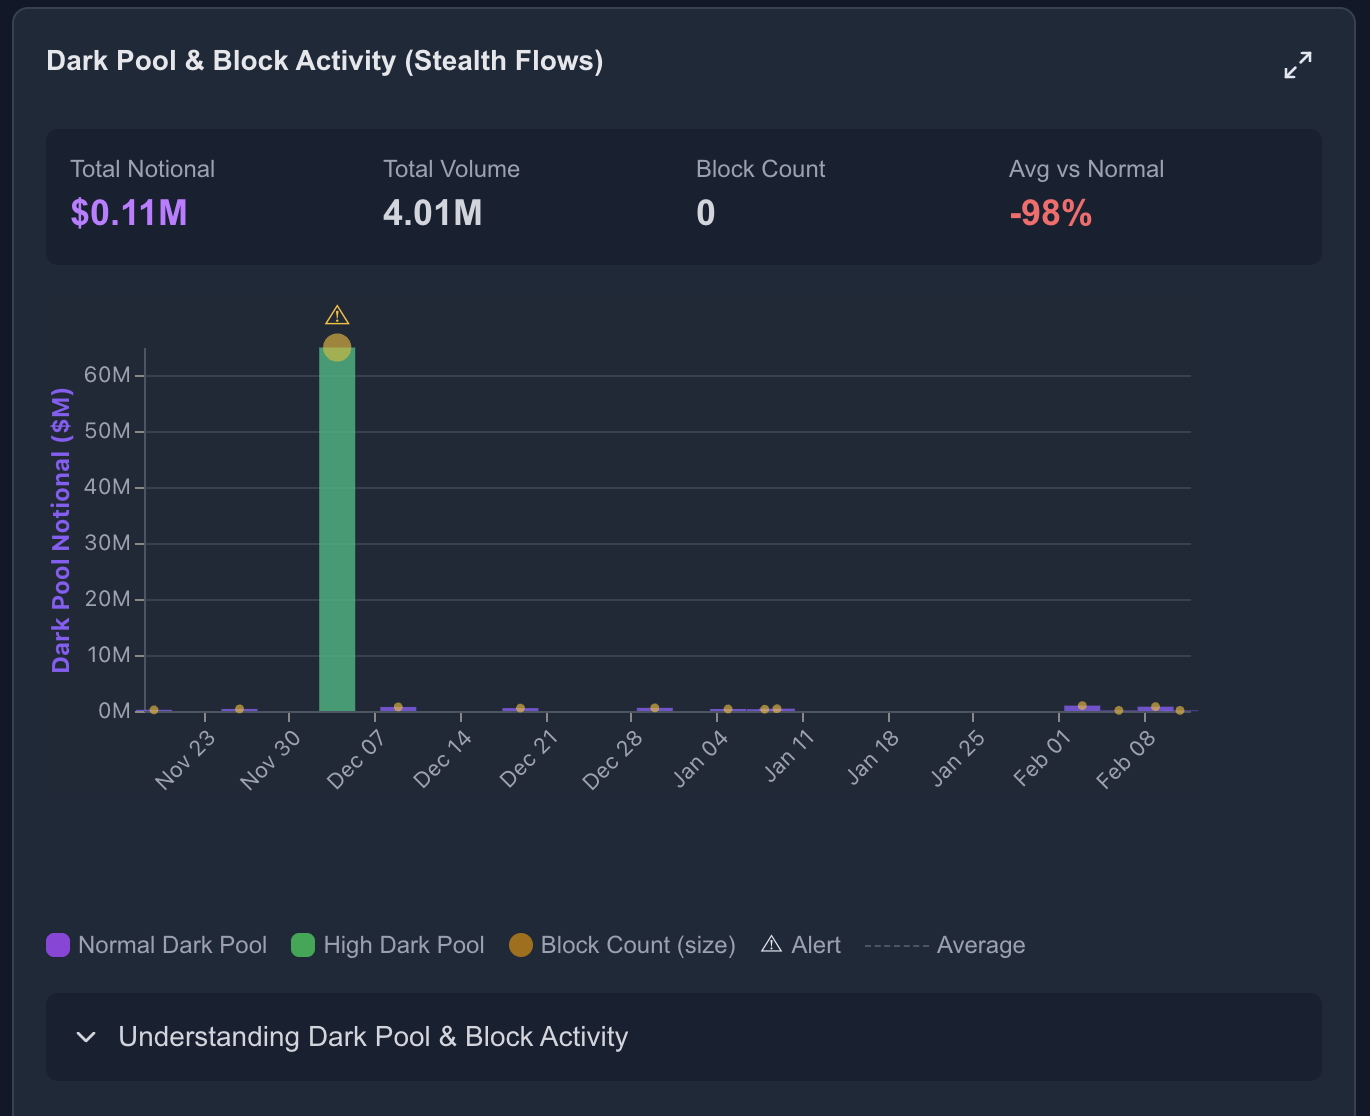Click the -98% Avg vs Normal value
The height and width of the screenshot is (1116, 1370).
point(1050,213)
